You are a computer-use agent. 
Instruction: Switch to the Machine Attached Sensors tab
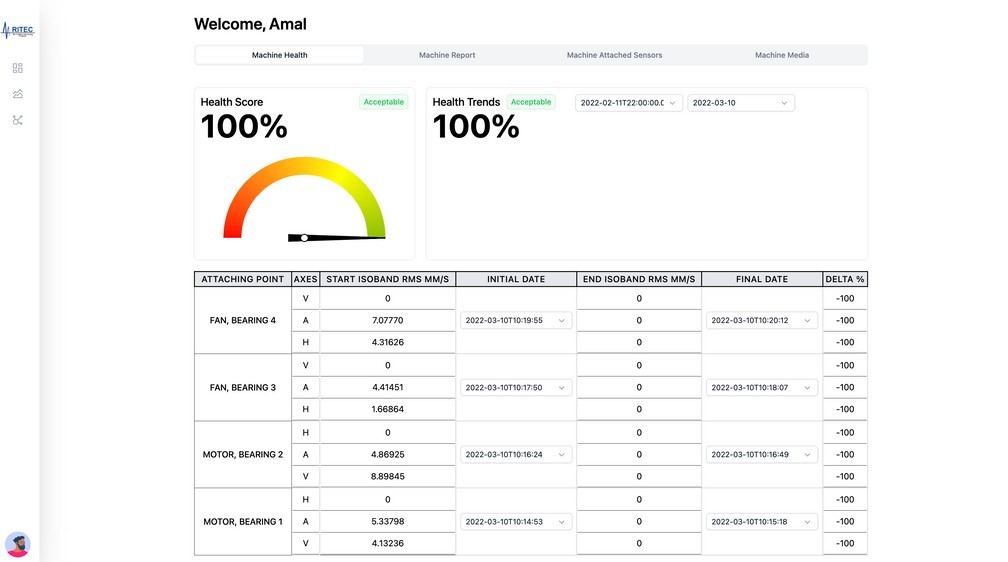(614, 55)
